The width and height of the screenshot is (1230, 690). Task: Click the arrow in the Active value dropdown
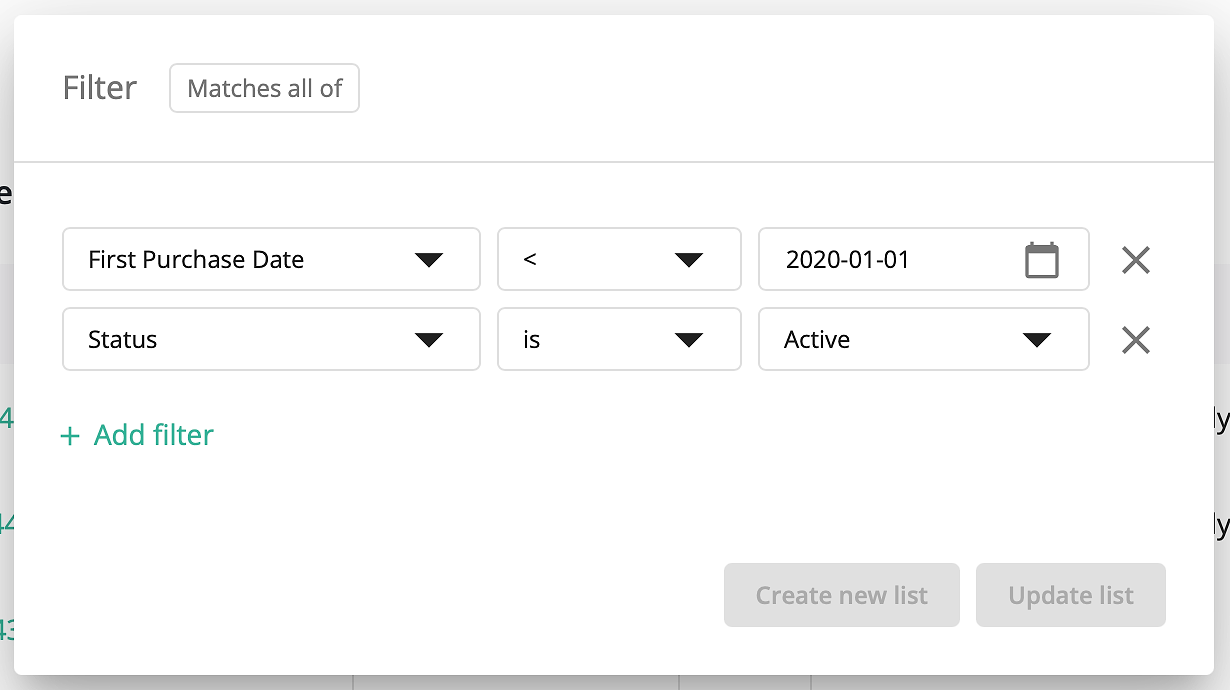tap(1037, 340)
